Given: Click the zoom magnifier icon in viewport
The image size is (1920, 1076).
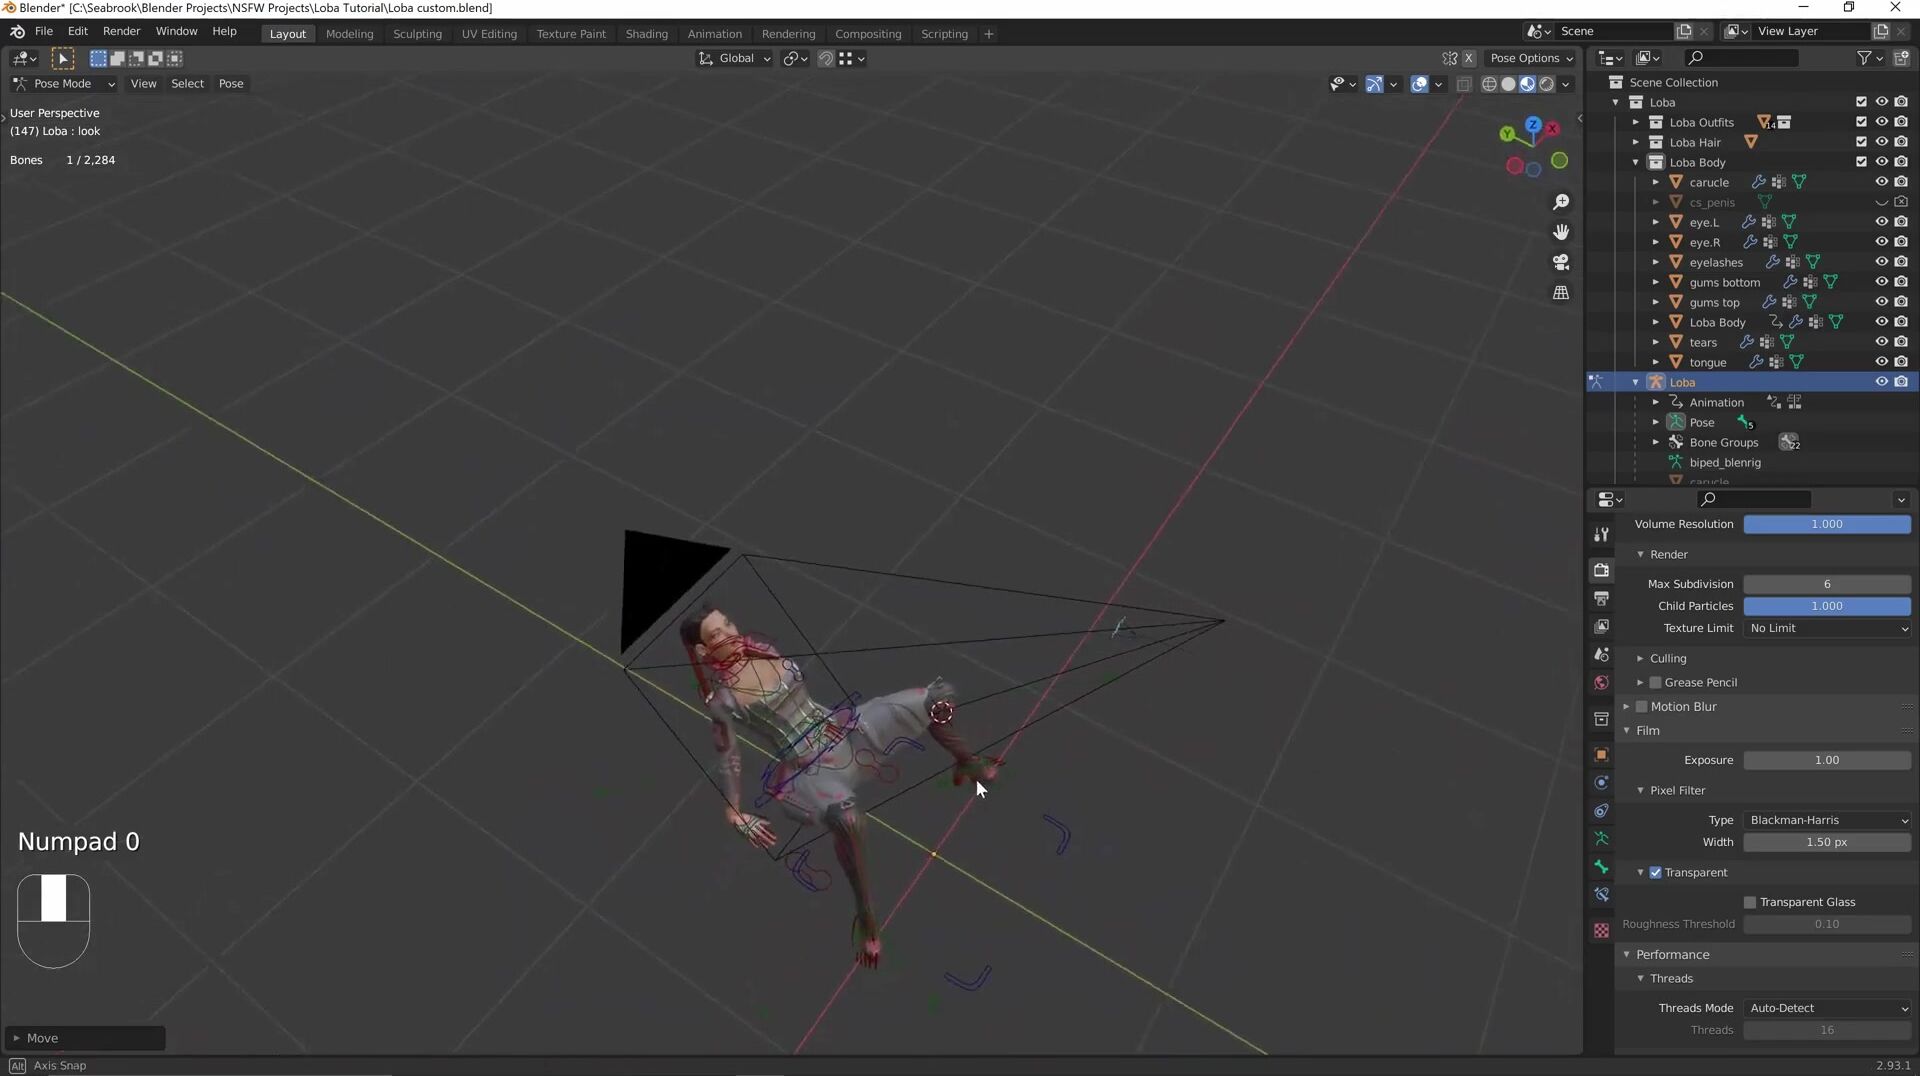Looking at the screenshot, I should [1561, 203].
